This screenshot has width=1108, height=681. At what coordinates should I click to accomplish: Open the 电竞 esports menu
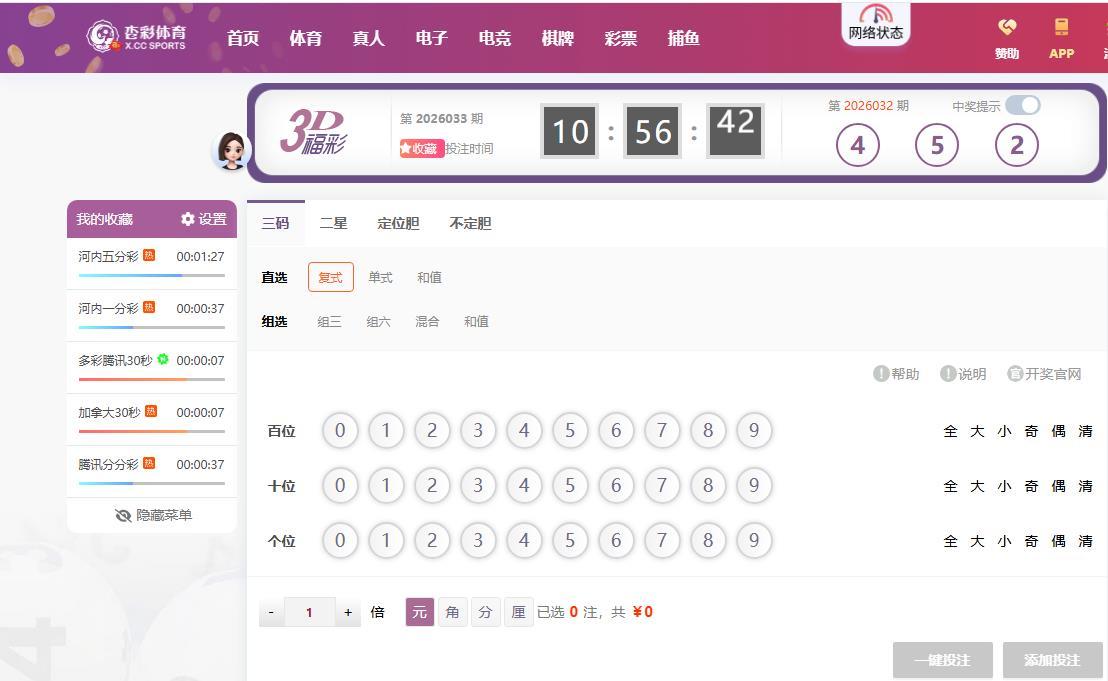tap(495, 38)
